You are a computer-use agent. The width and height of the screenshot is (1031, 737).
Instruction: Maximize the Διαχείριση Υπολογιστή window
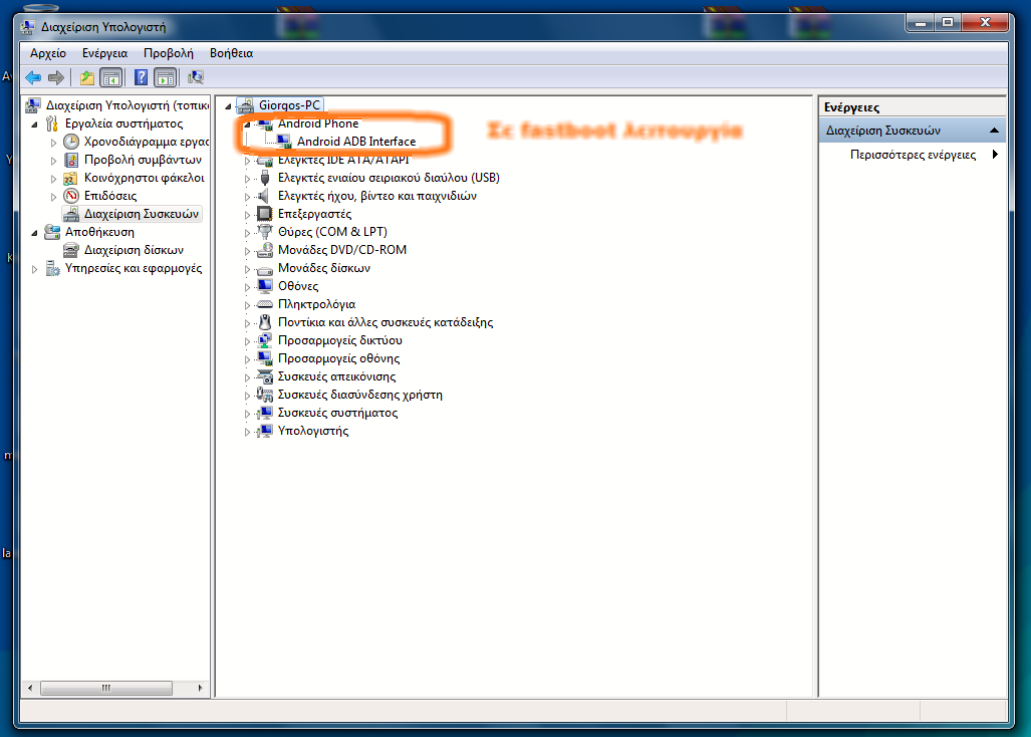coord(947,23)
